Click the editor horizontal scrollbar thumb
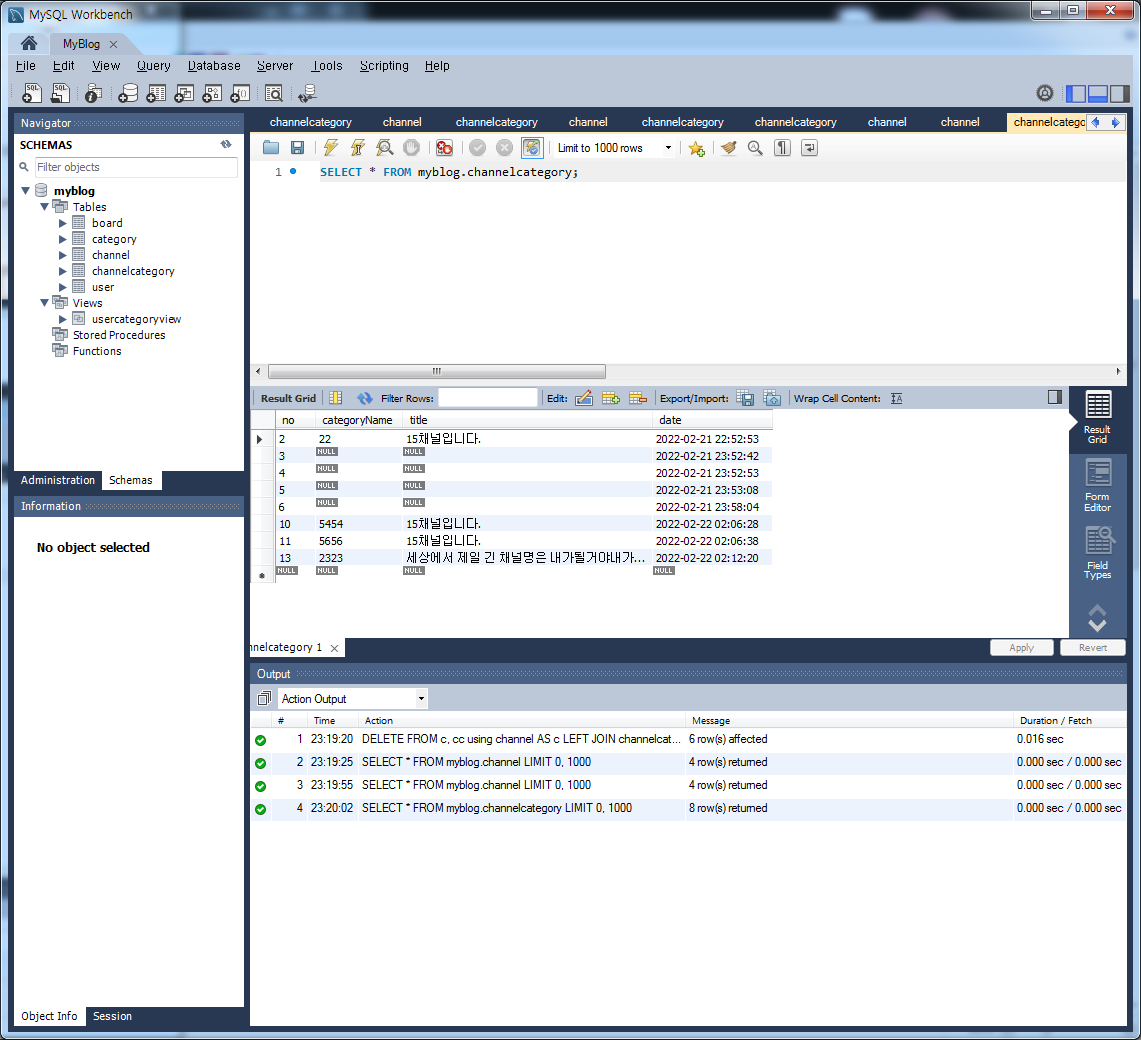1141x1040 pixels. [437, 371]
